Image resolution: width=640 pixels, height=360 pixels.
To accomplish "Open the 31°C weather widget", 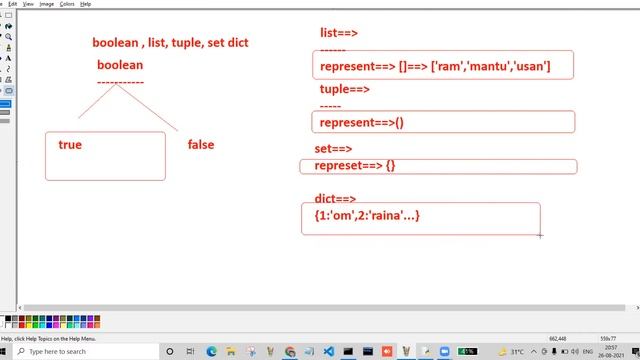I will coord(512,351).
